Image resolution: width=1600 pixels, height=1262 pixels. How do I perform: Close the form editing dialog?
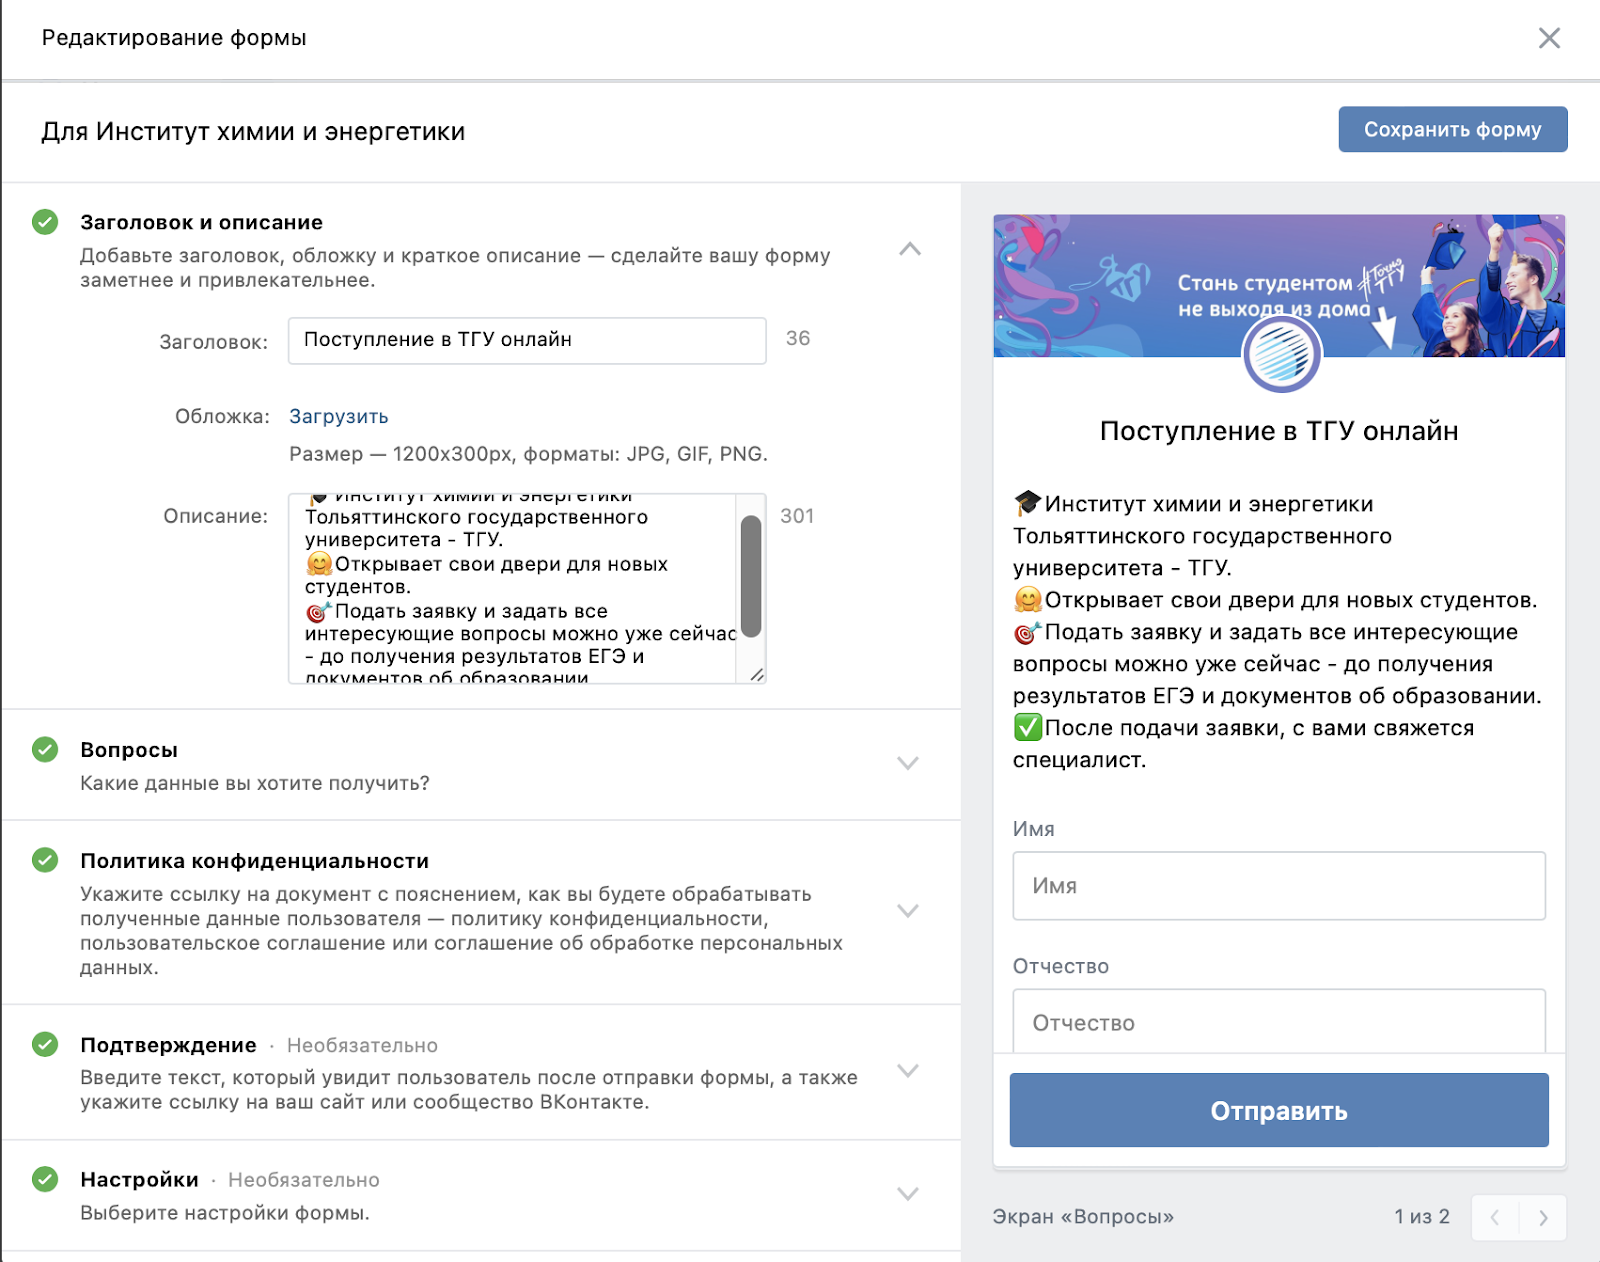click(1548, 38)
